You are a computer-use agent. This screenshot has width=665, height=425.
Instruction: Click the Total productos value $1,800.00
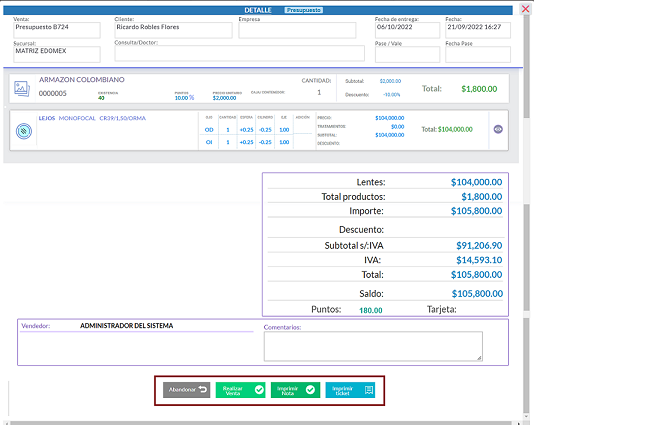click(482, 197)
